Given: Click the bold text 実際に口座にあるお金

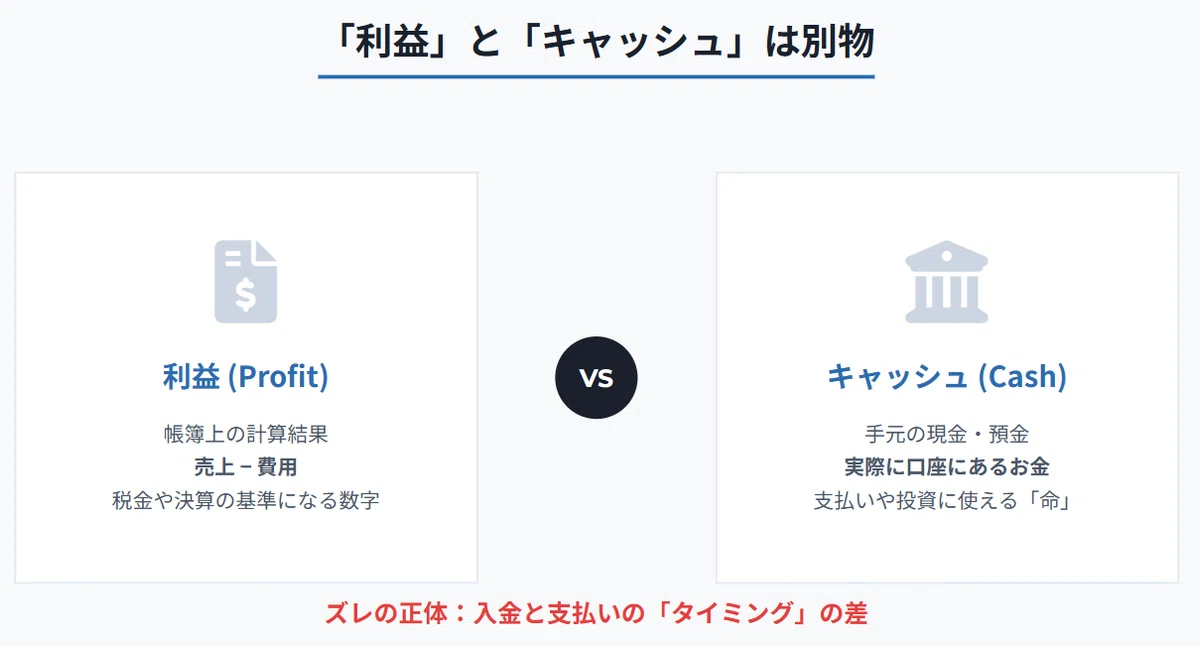Looking at the screenshot, I should [946, 467].
